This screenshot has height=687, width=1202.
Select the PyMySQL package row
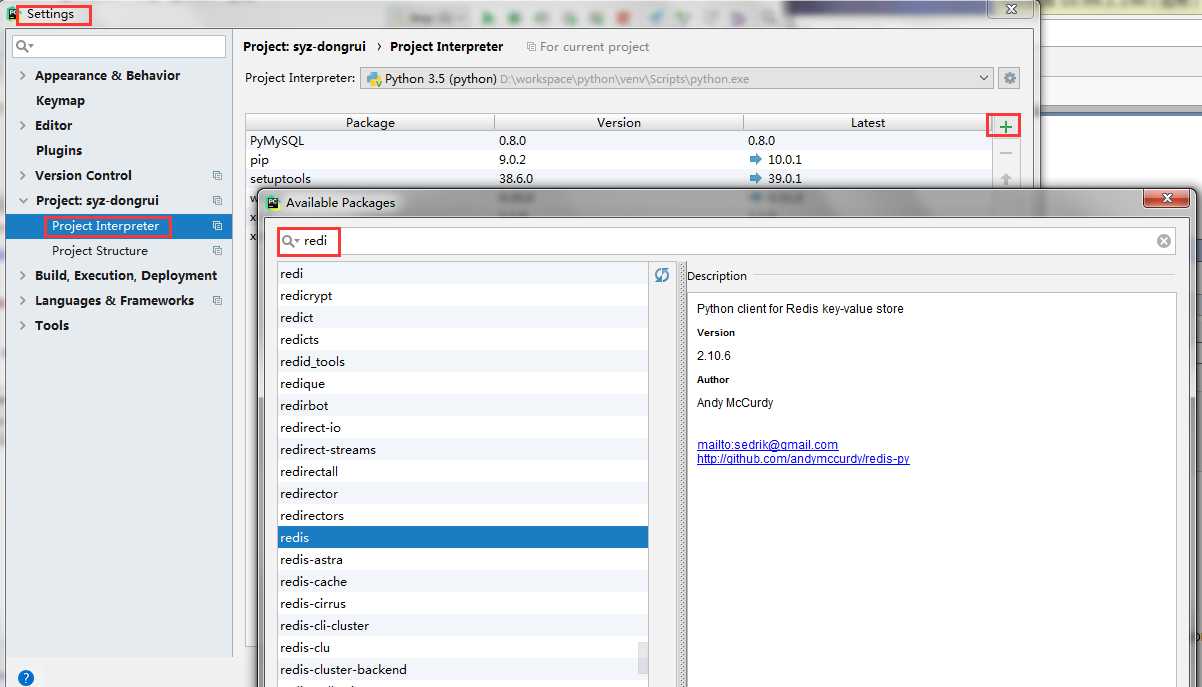click(x=618, y=141)
